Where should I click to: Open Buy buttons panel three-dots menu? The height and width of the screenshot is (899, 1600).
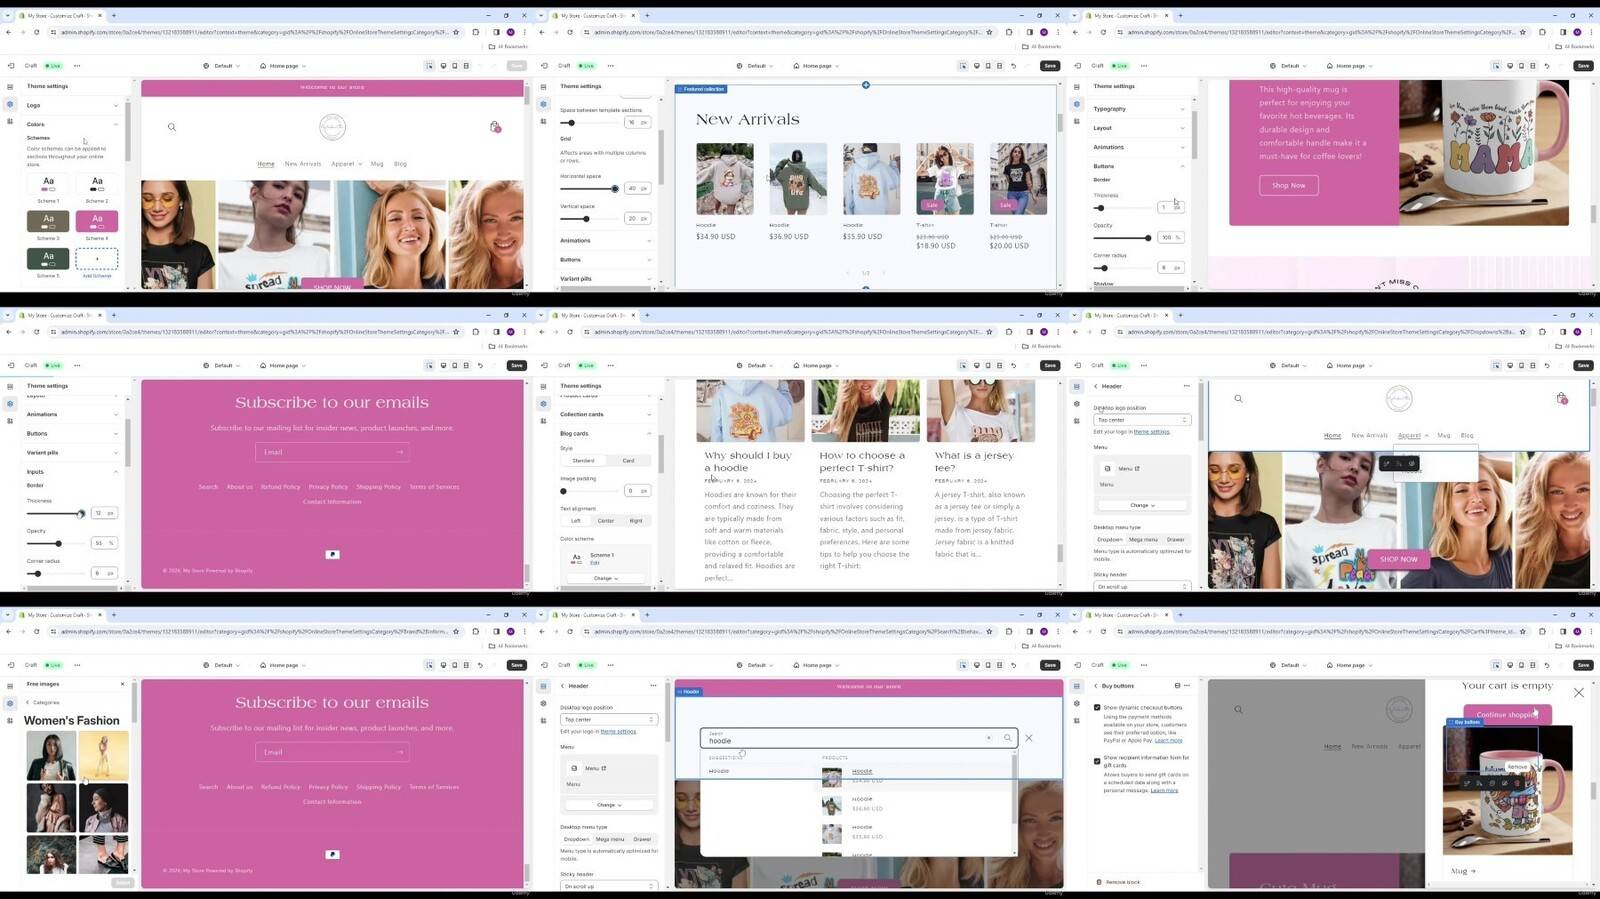click(1187, 686)
